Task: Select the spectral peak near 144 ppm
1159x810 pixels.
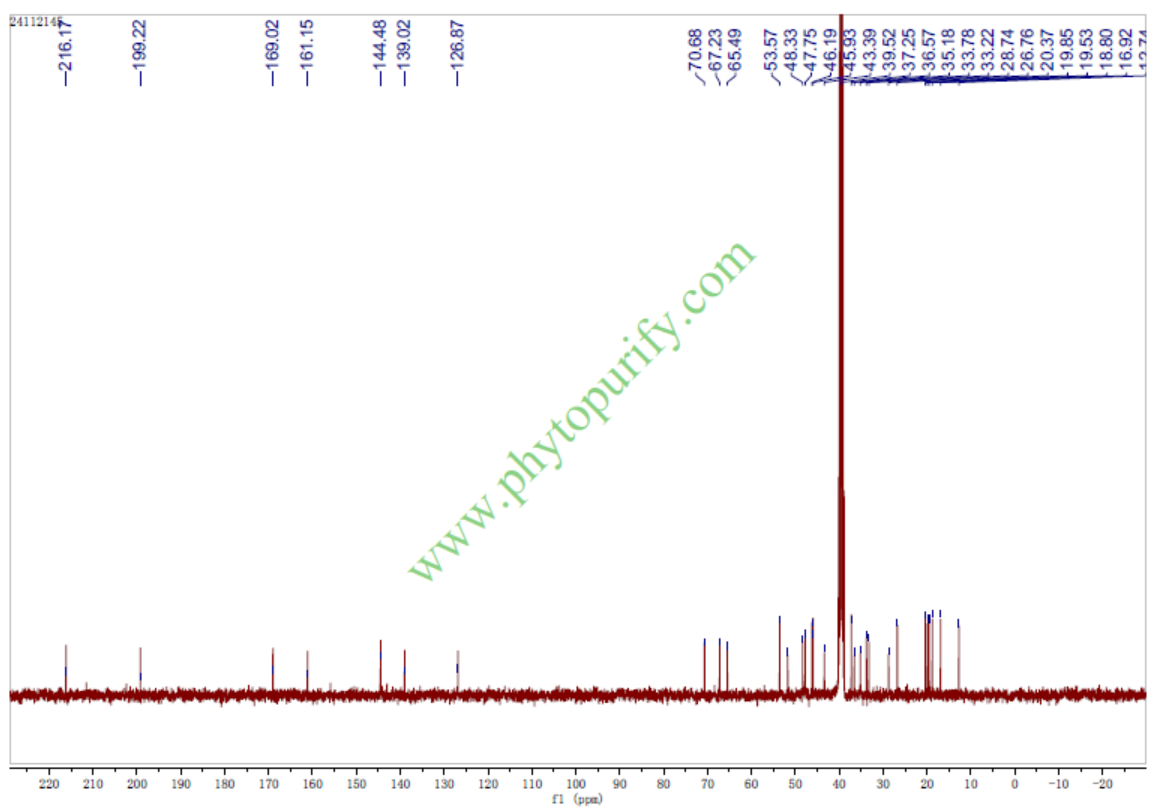Action: [x=380, y=660]
